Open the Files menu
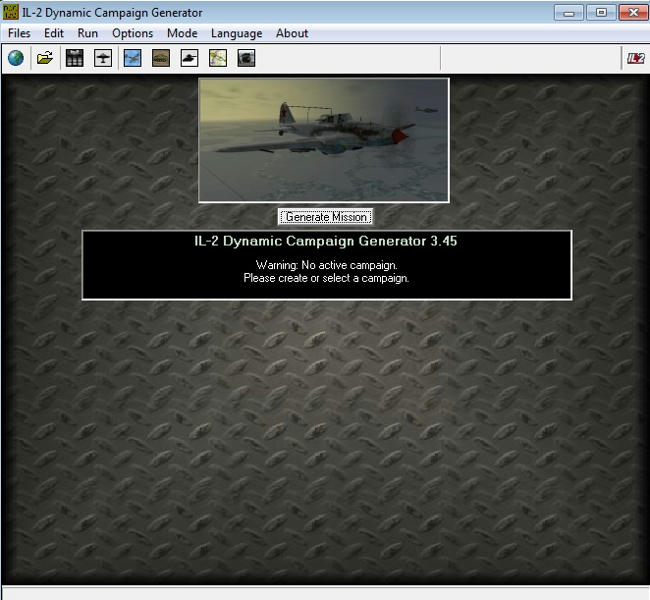Screen dimensions: 650x600 [19, 33]
